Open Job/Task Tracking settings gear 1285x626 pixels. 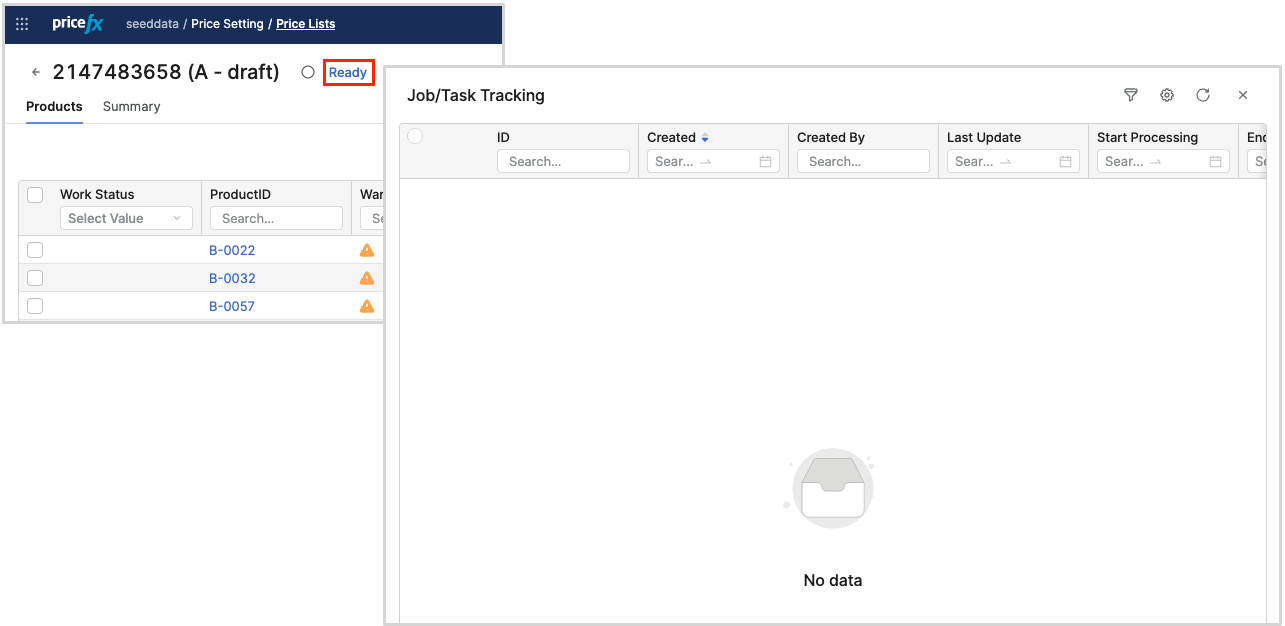1167,95
